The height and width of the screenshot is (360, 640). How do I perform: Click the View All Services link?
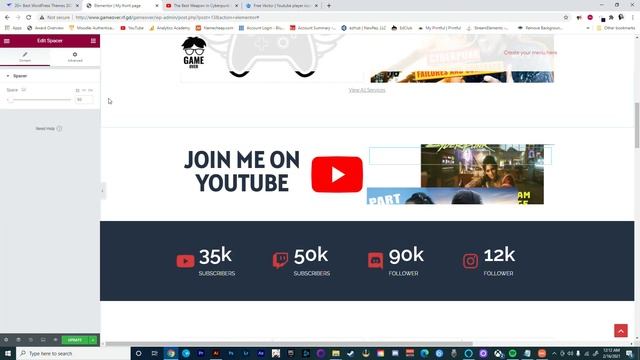pyautogui.click(x=367, y=90)
